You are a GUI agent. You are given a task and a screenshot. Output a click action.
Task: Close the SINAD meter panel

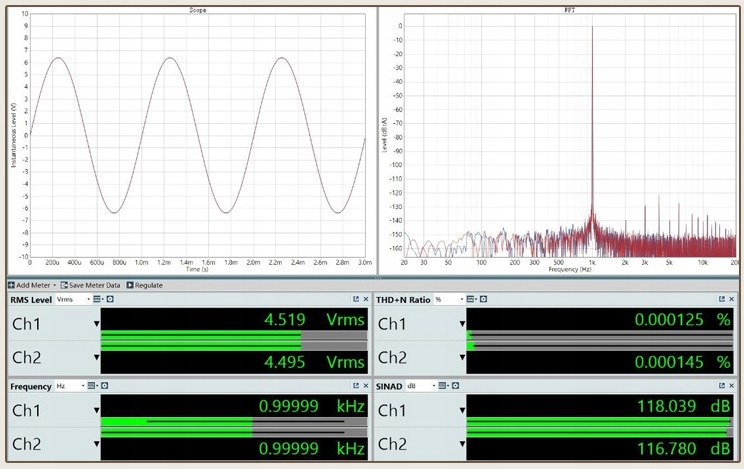pyautogui.click(x=732, y=386)
